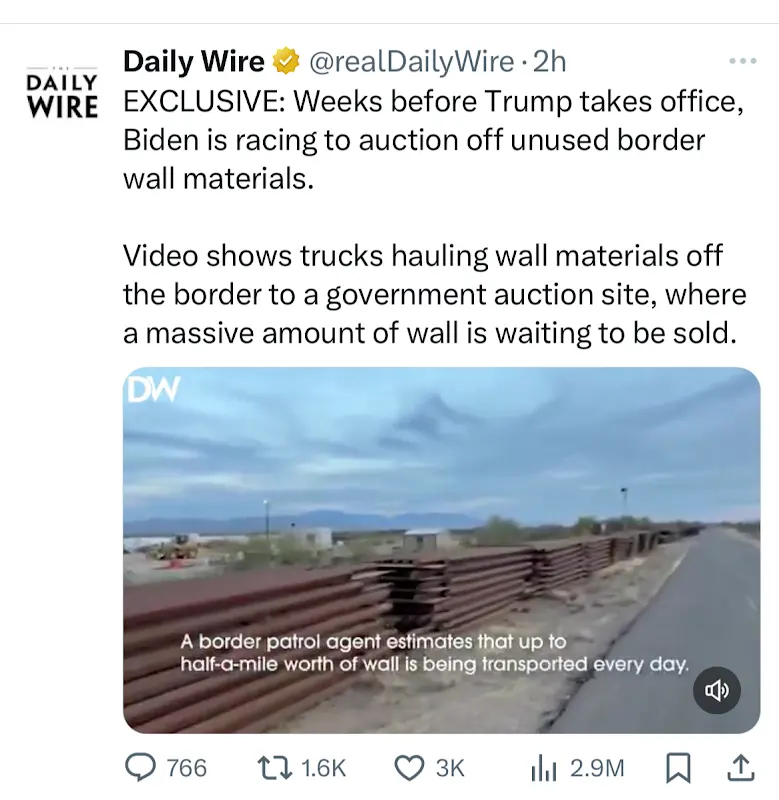Open the 2h timestamp link
The image size is (779, 800).
click(549, 62)
